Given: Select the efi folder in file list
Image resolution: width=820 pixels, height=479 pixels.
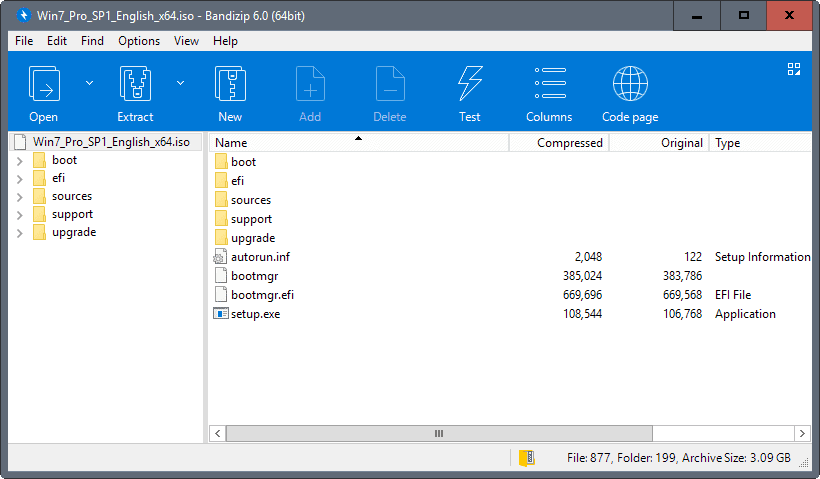Looking at the screenshot, I should (x=237, y=181).
